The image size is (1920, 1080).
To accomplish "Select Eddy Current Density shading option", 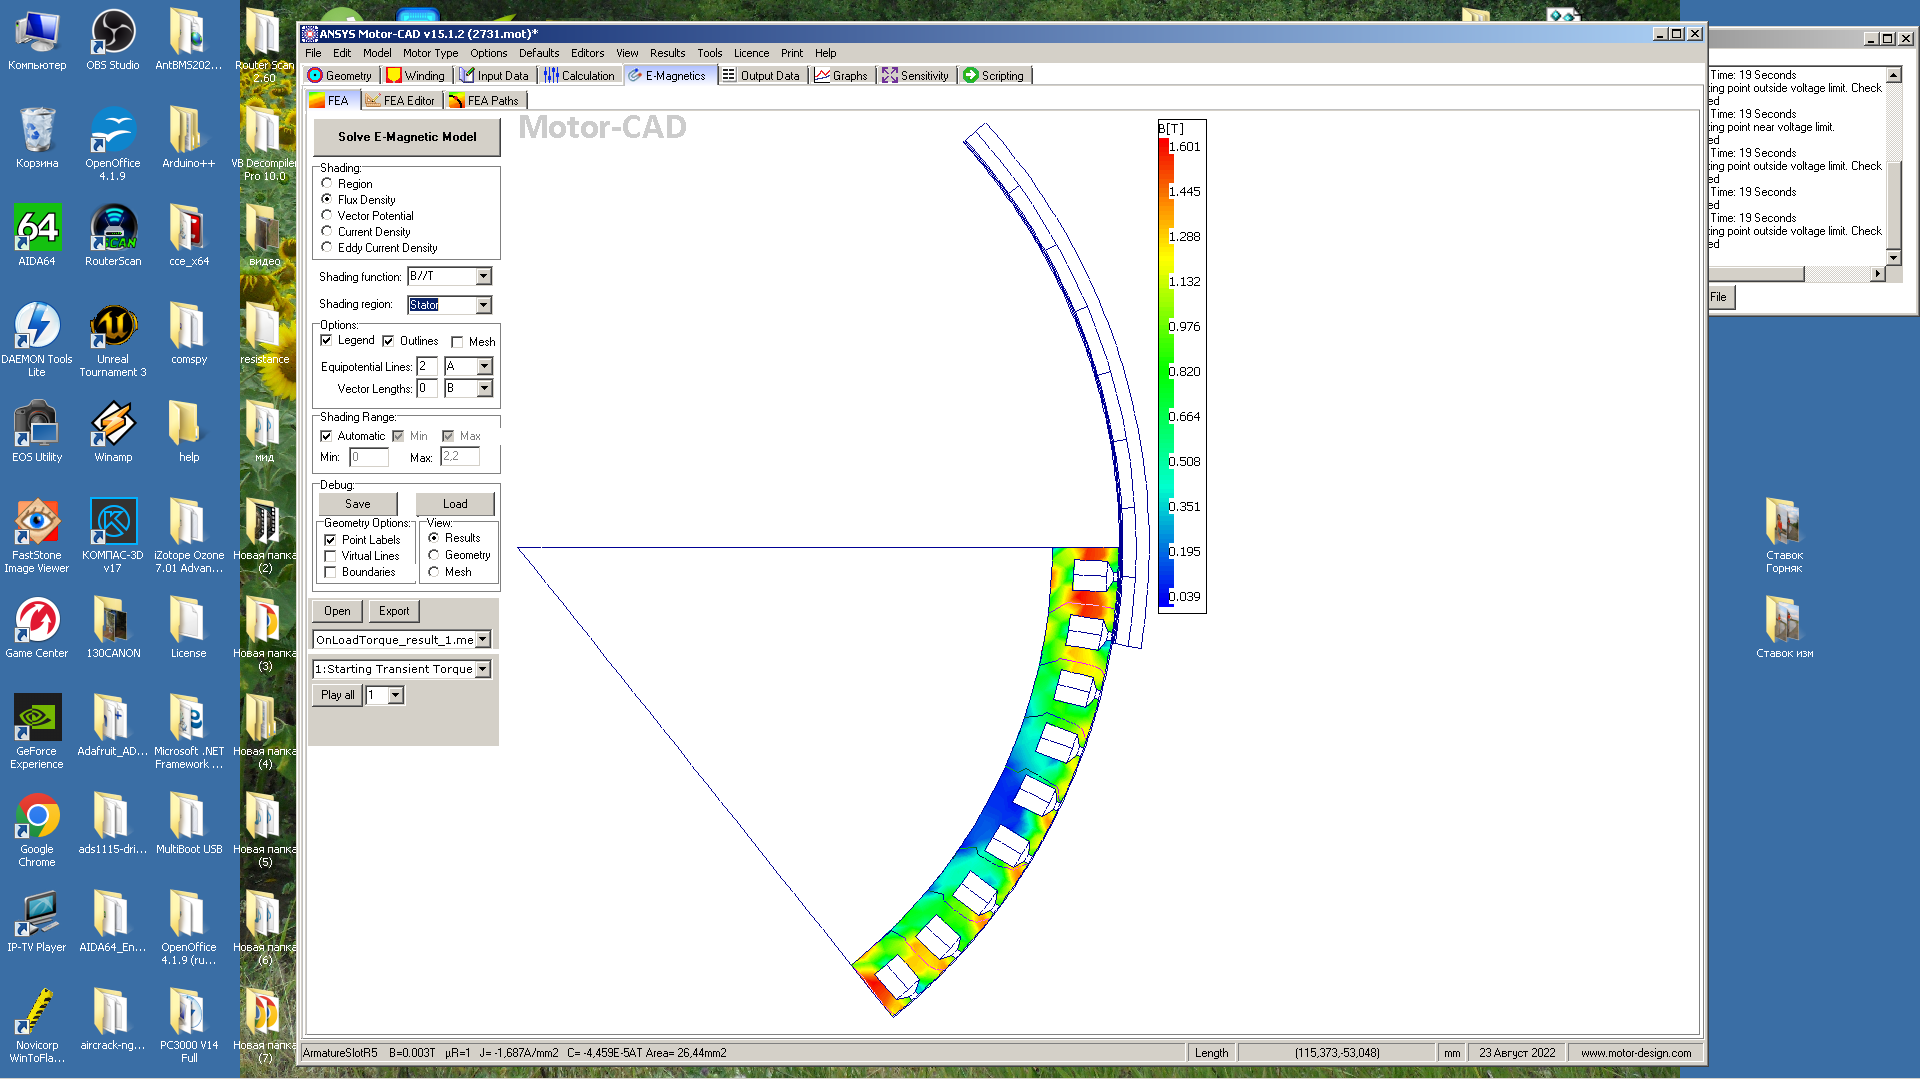I will pyautogui.click(x=327, y=248).
